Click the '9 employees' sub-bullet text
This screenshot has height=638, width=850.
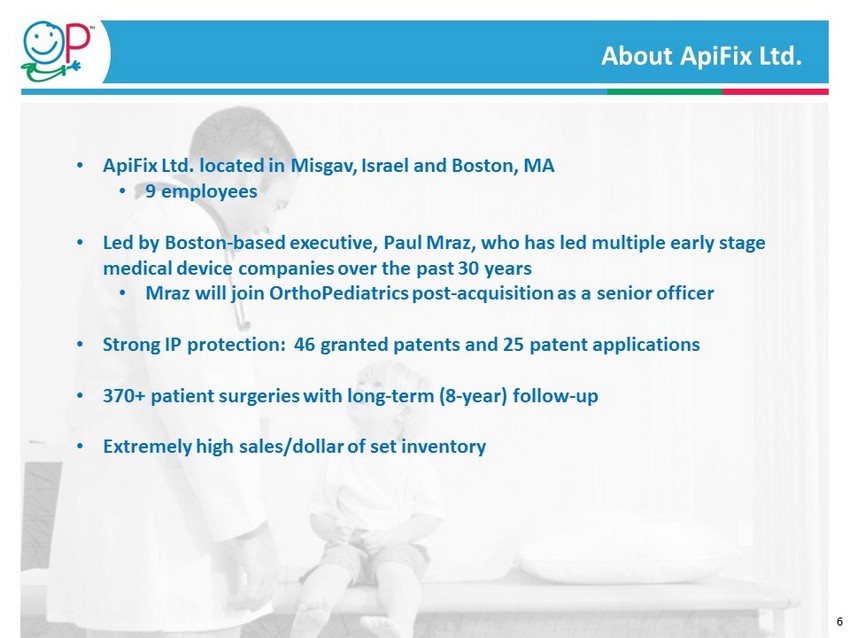coord(201,191)
